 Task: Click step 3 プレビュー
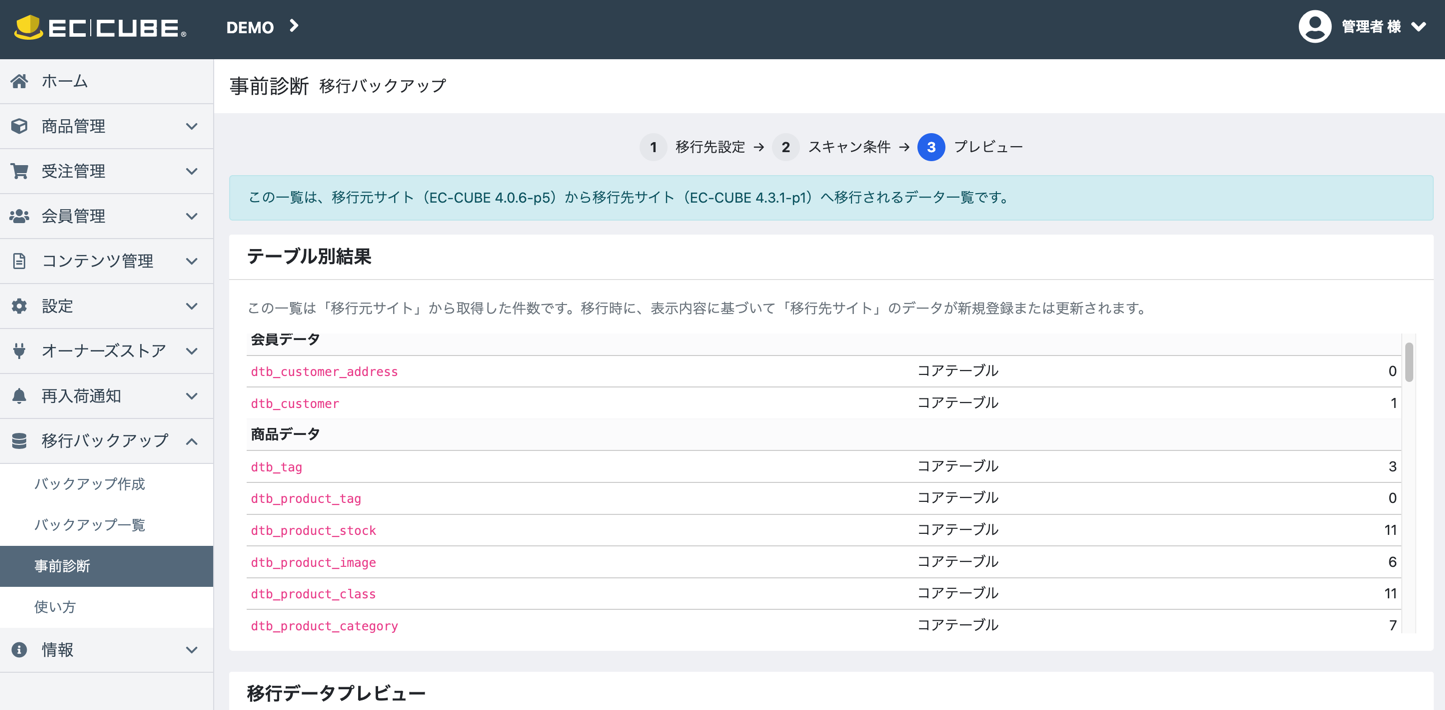[970, 147]
